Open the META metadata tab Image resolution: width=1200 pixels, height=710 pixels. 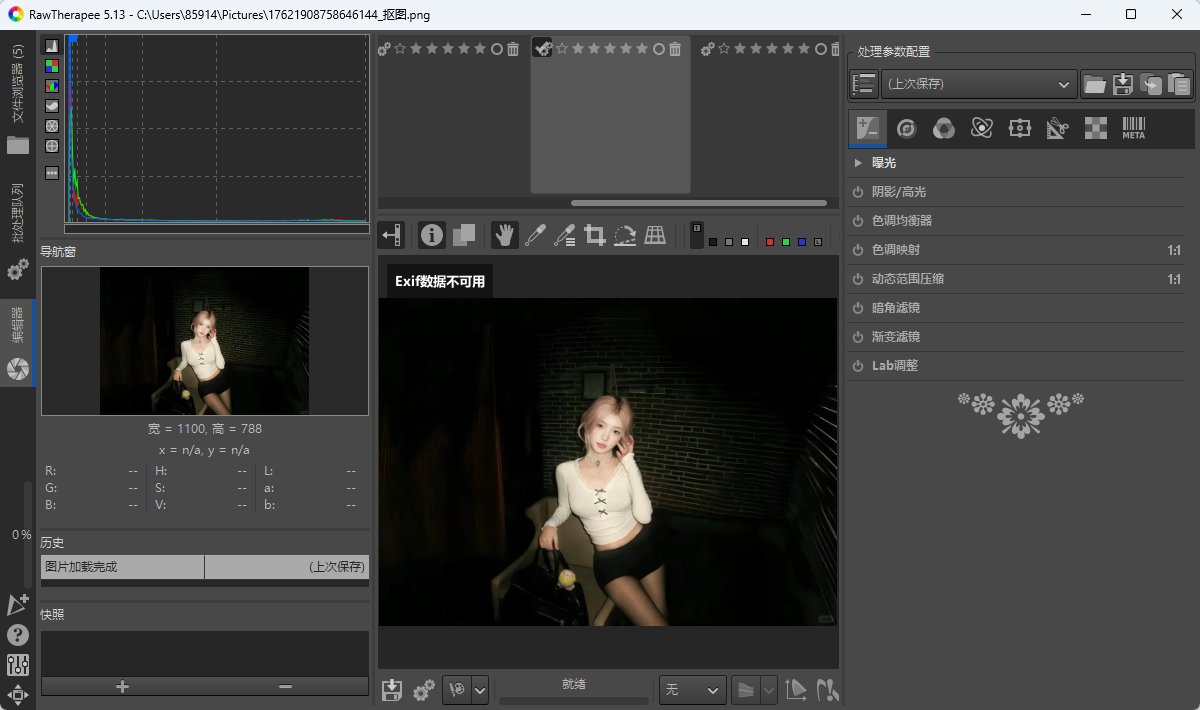pyautogui.click(x=1134, y=128)
